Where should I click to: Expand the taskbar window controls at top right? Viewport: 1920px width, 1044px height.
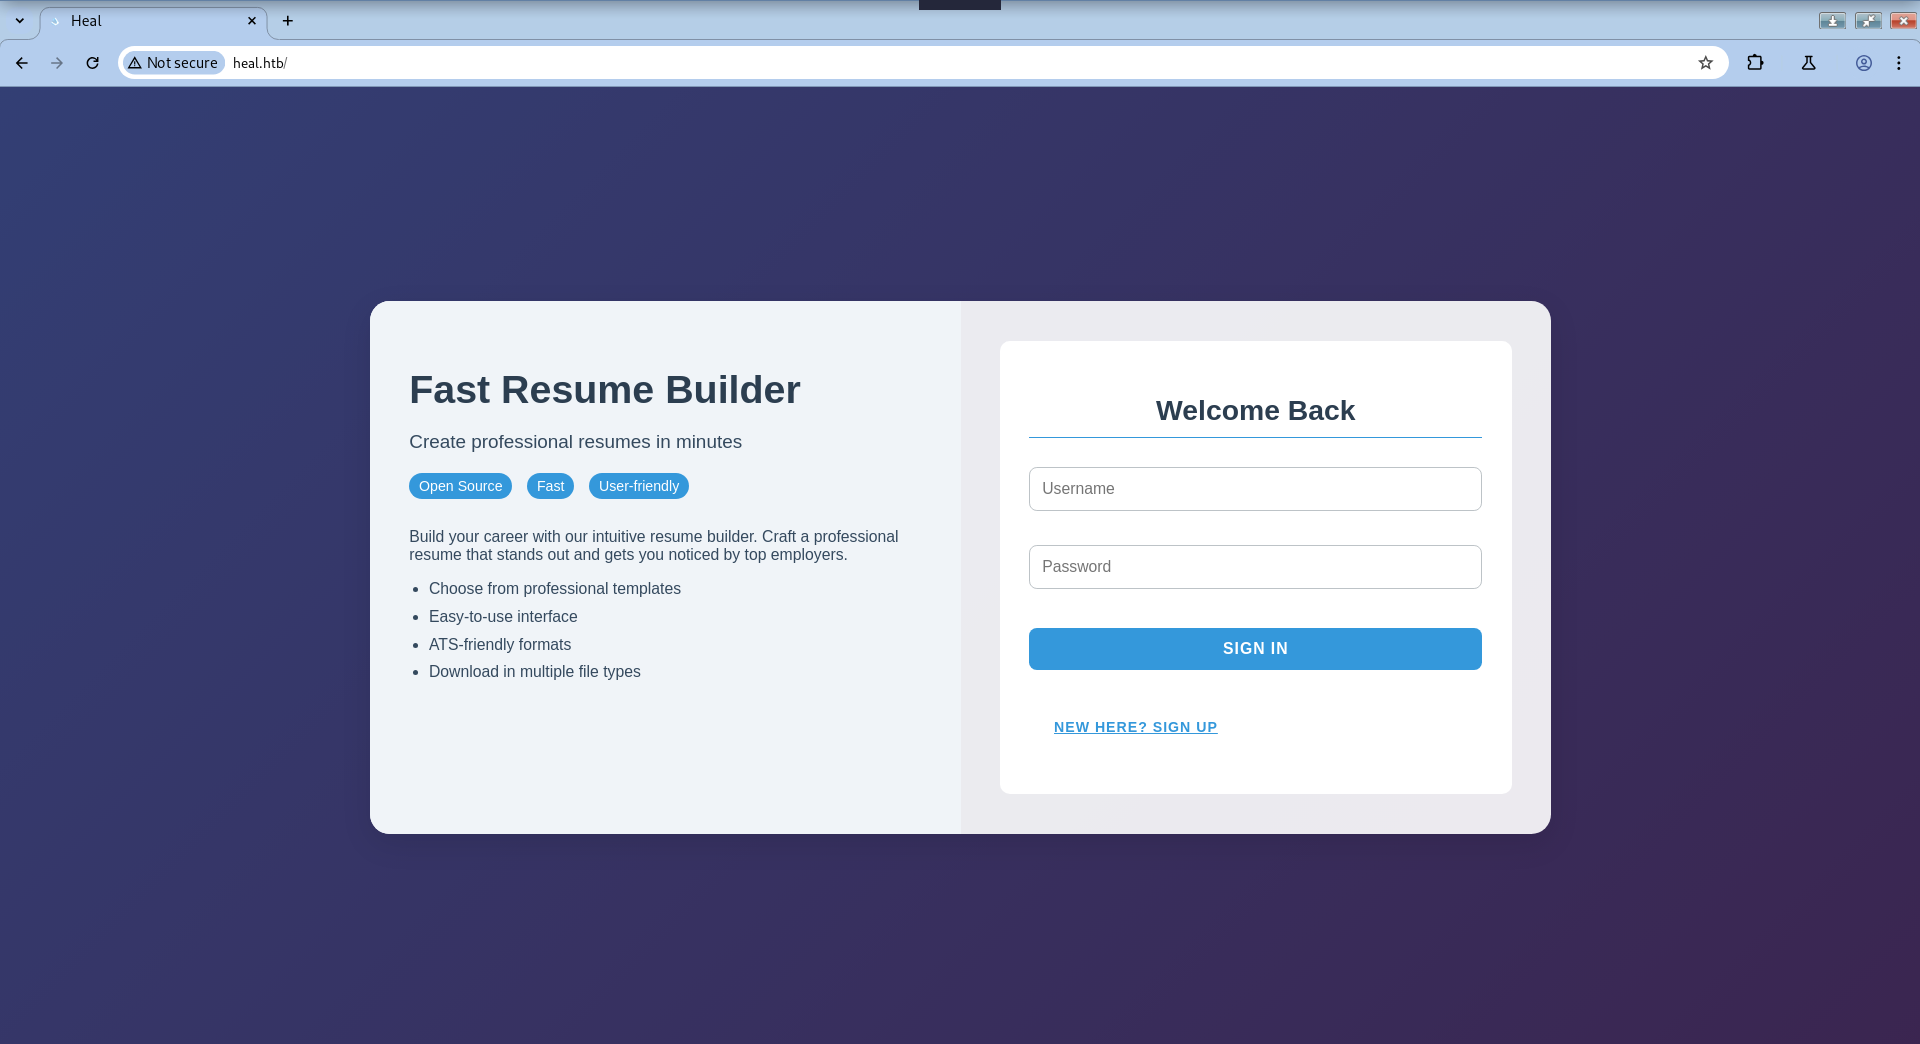coord(1868,20)
